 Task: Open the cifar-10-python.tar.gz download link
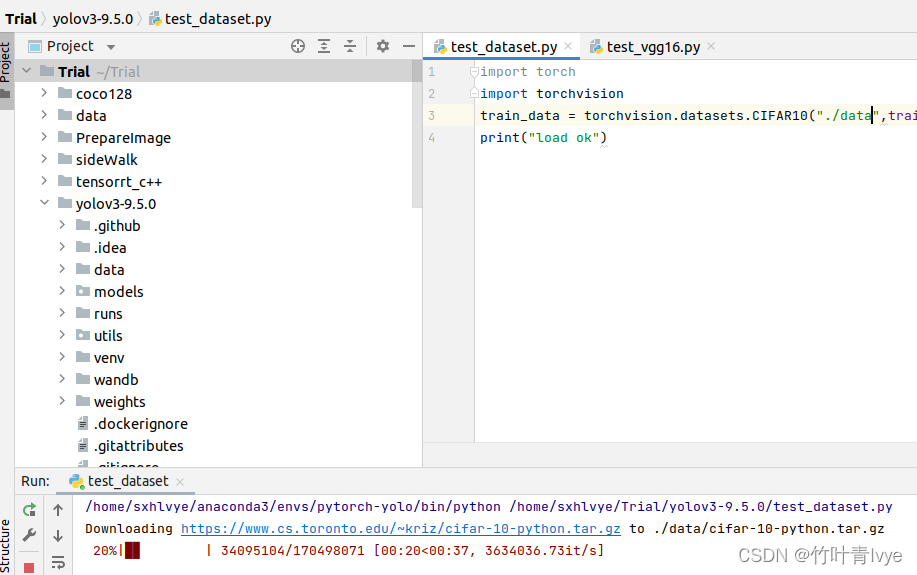tap(401, 529)
